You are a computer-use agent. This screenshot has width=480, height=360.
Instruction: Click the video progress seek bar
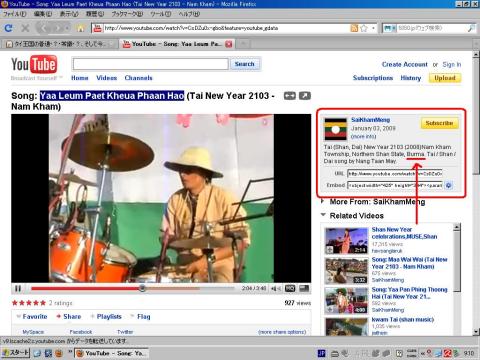[133, 288]
